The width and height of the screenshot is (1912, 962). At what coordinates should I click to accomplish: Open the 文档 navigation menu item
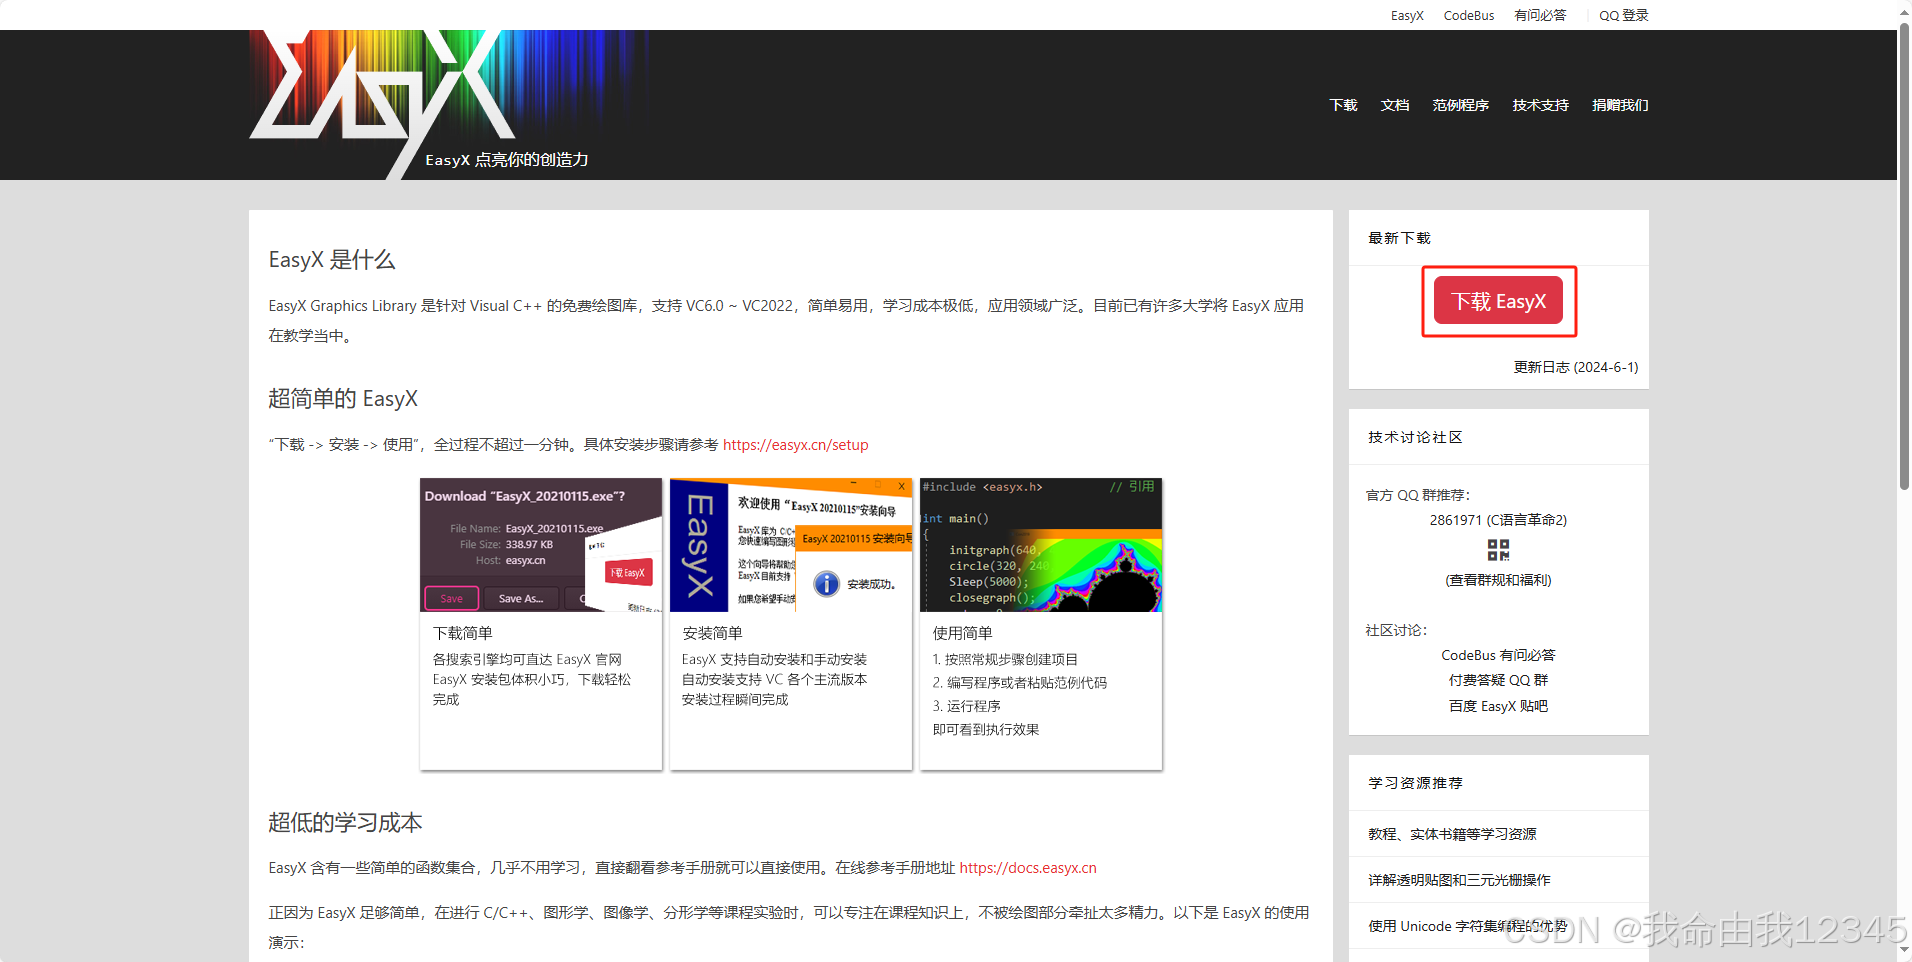[x=1395, y=105]
